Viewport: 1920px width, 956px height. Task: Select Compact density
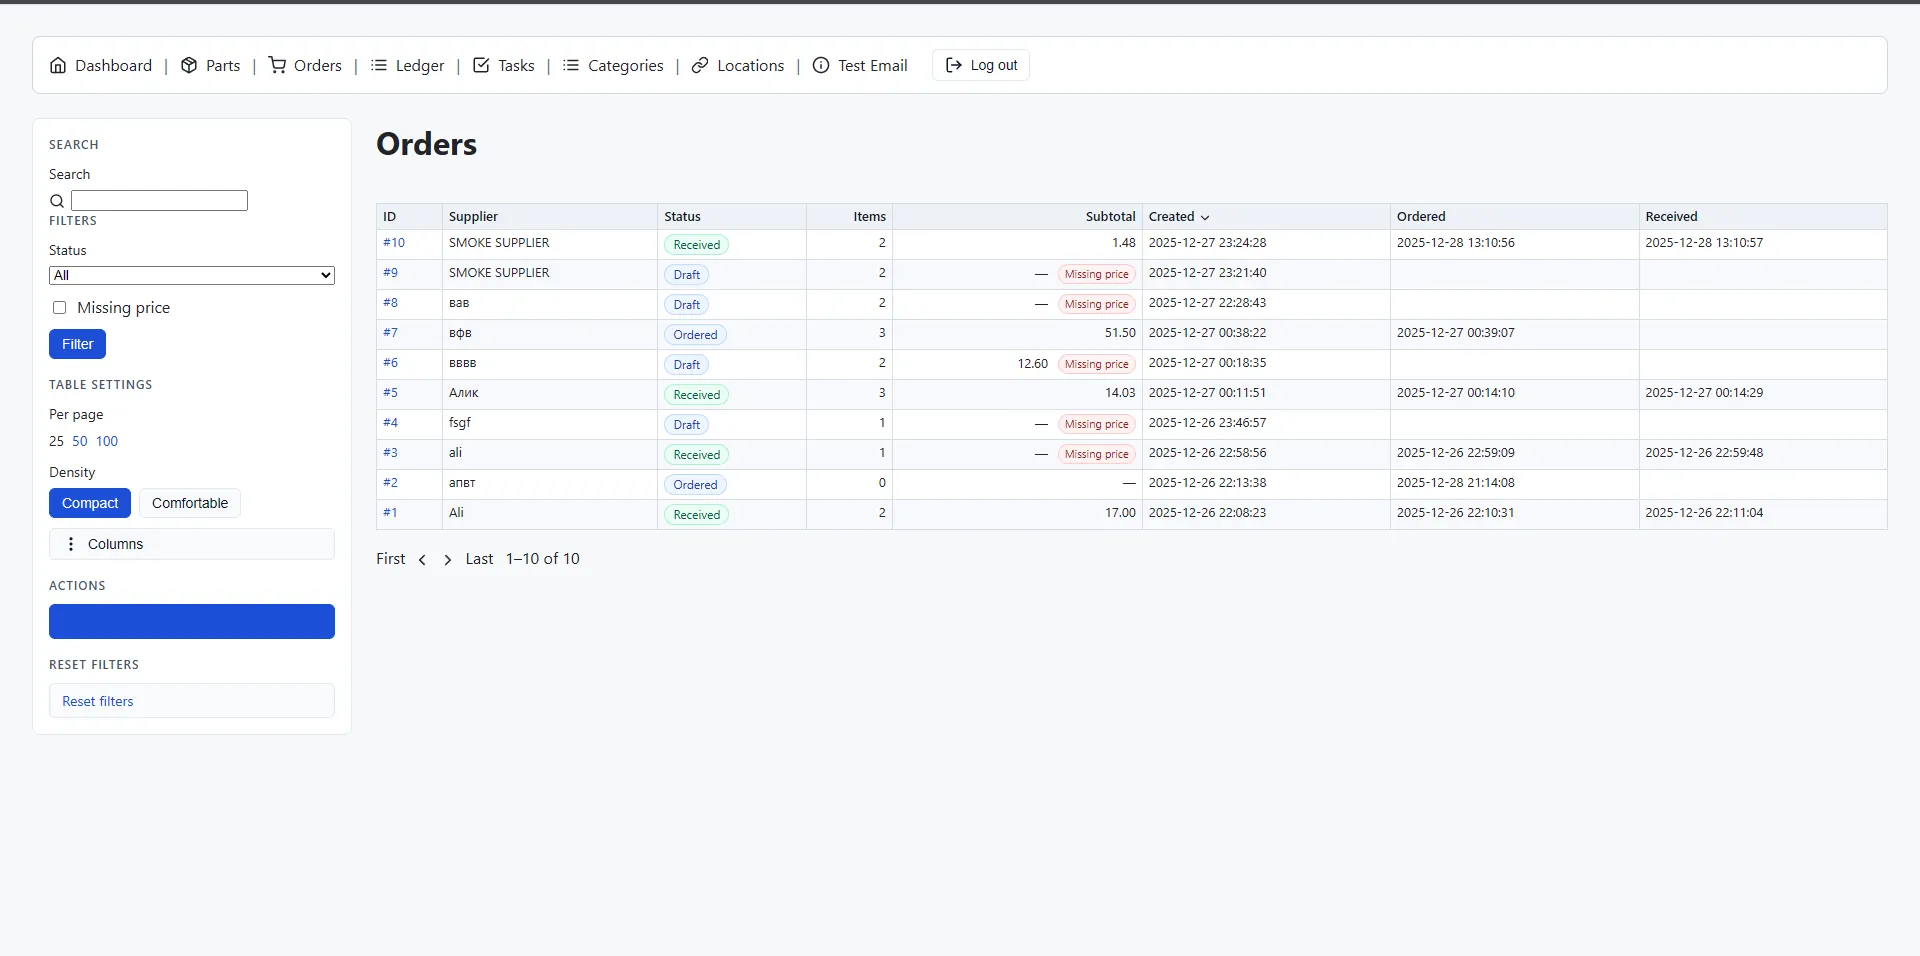[90, 503]
